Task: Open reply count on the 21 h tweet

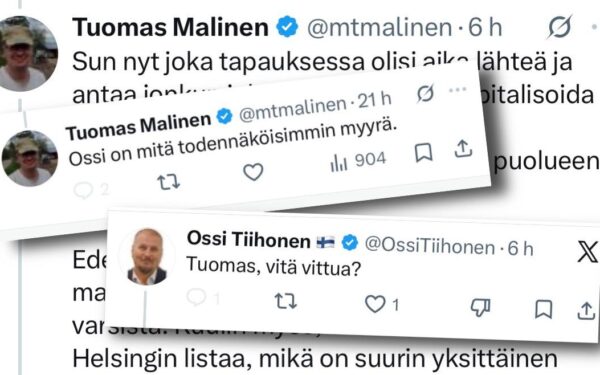Action: pyautogui.click(x=91, y=190)
